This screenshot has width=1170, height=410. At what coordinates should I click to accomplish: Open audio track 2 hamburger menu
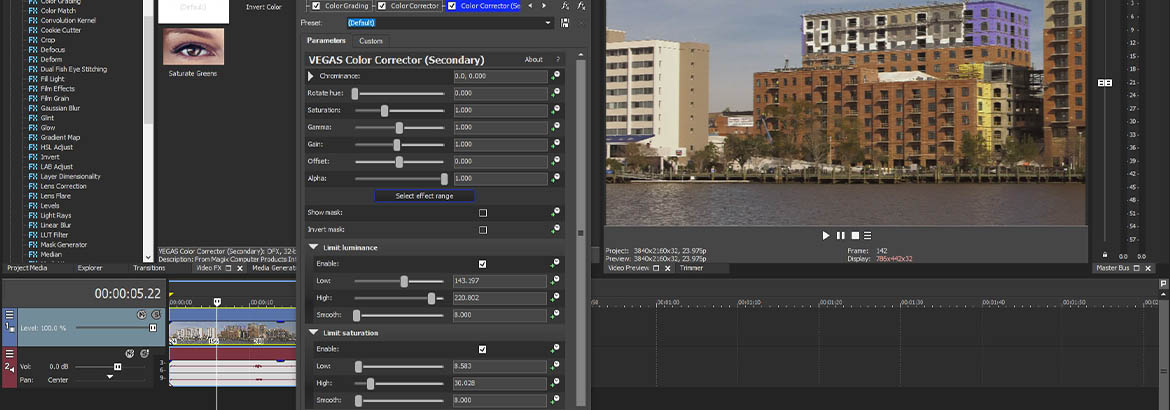click(x=9, y=354)
